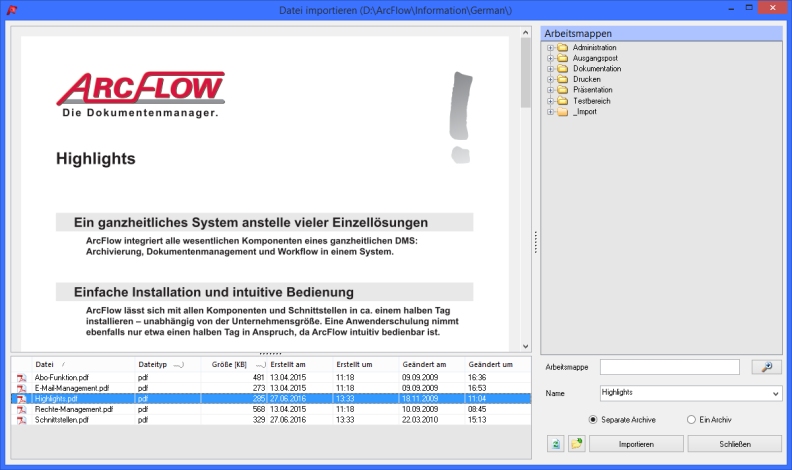
Task: Expand the Ausgangspost tree node
Action: click(551, 58)
